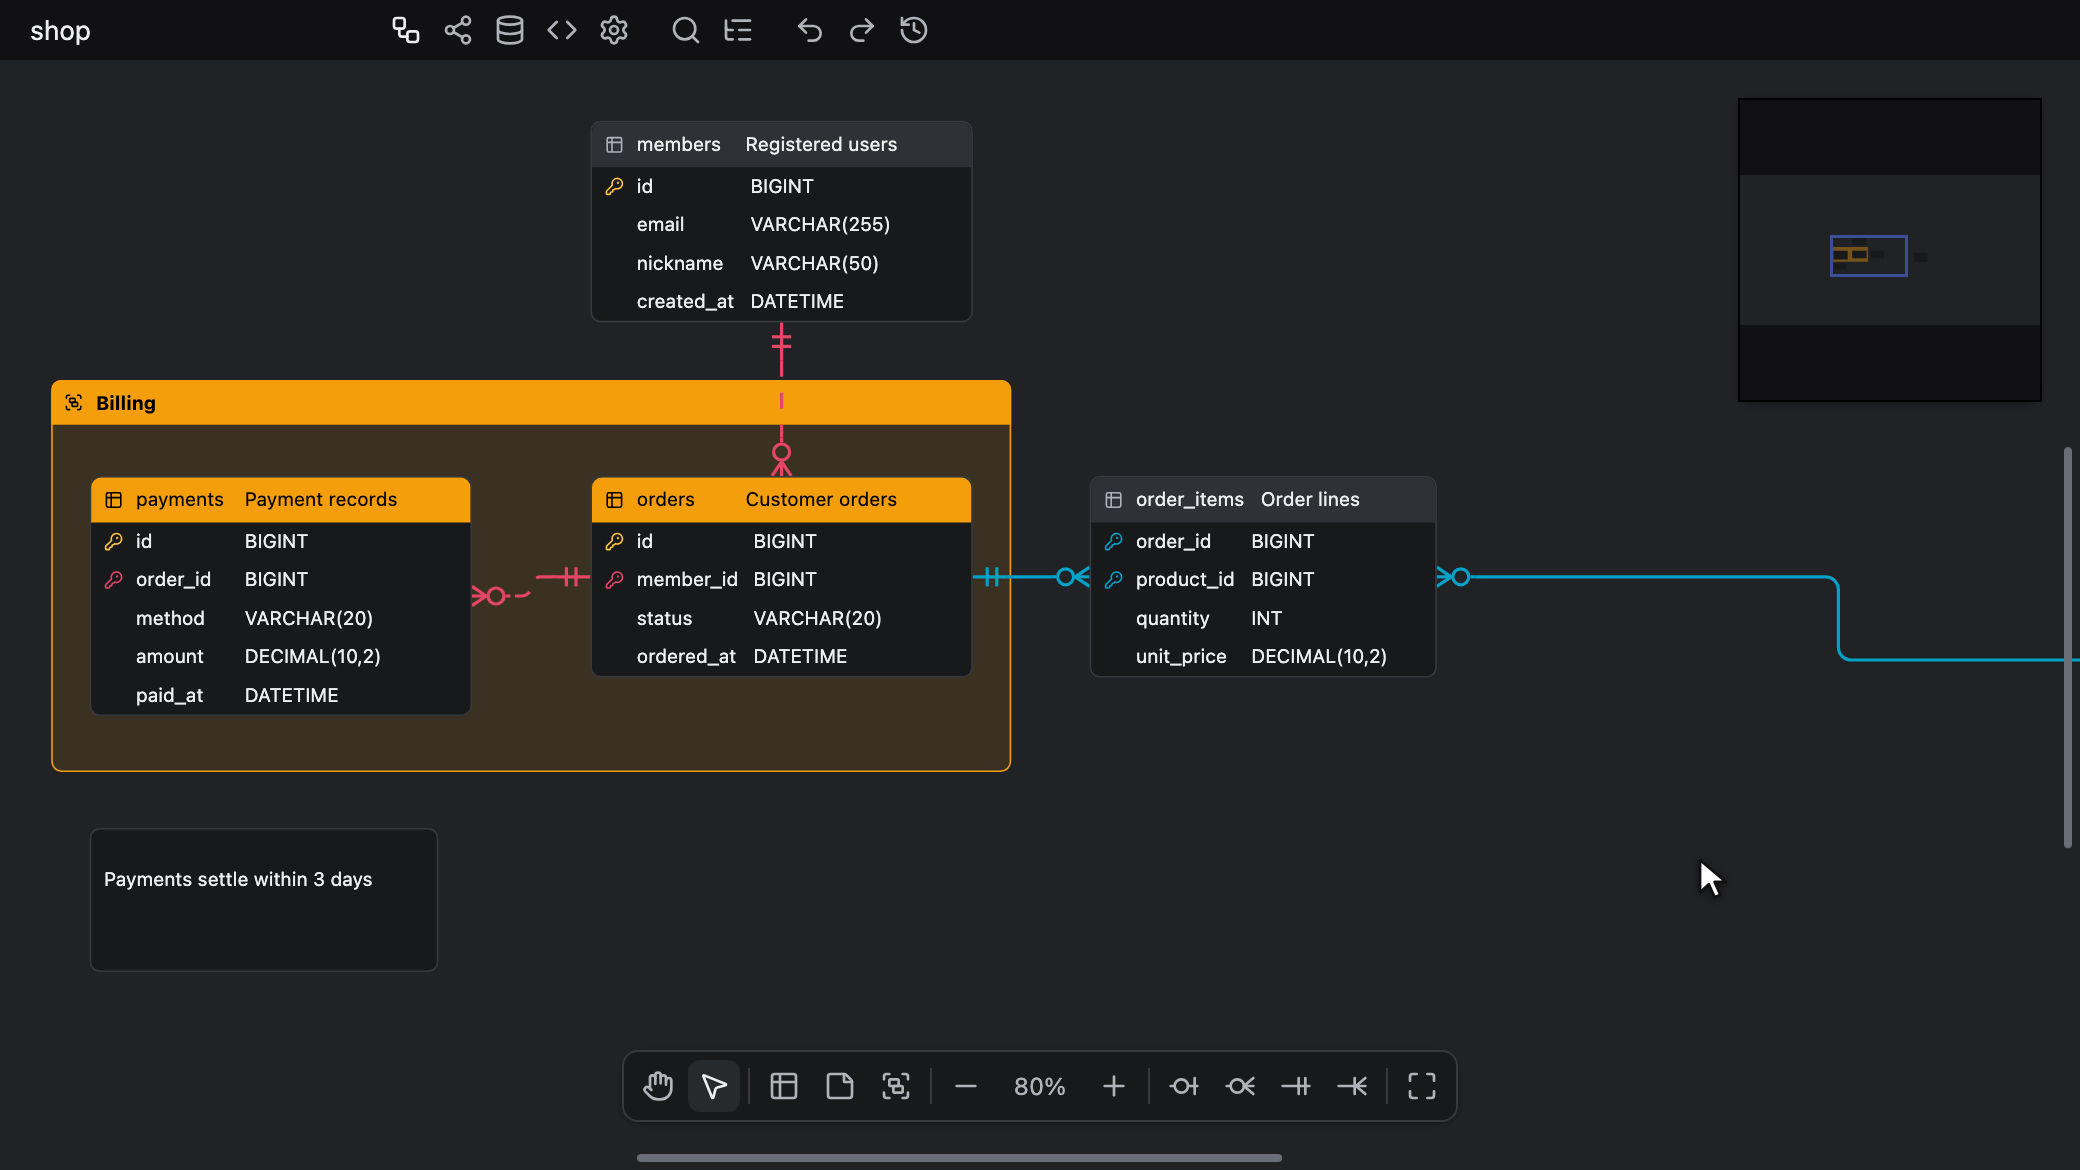This screenshot has height=1170, width=2080.
Task: Click the minimap viewport rectangle
Action: pyautogui.click(x=1868, y=256)
